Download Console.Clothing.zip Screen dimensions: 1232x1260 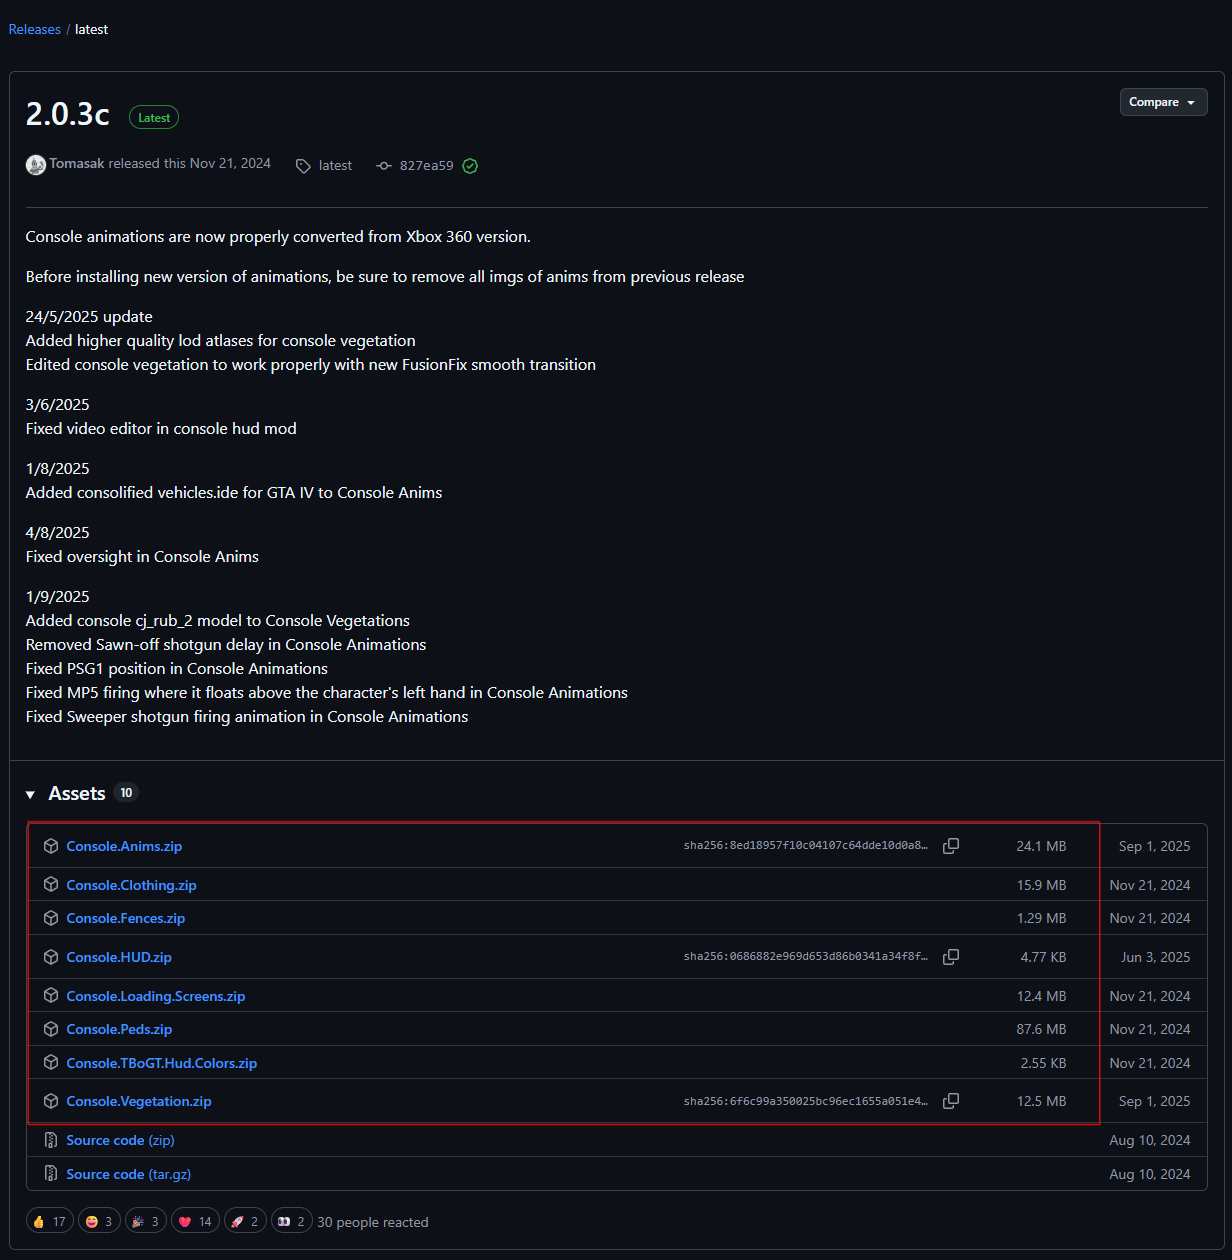[x=131, y=885]
